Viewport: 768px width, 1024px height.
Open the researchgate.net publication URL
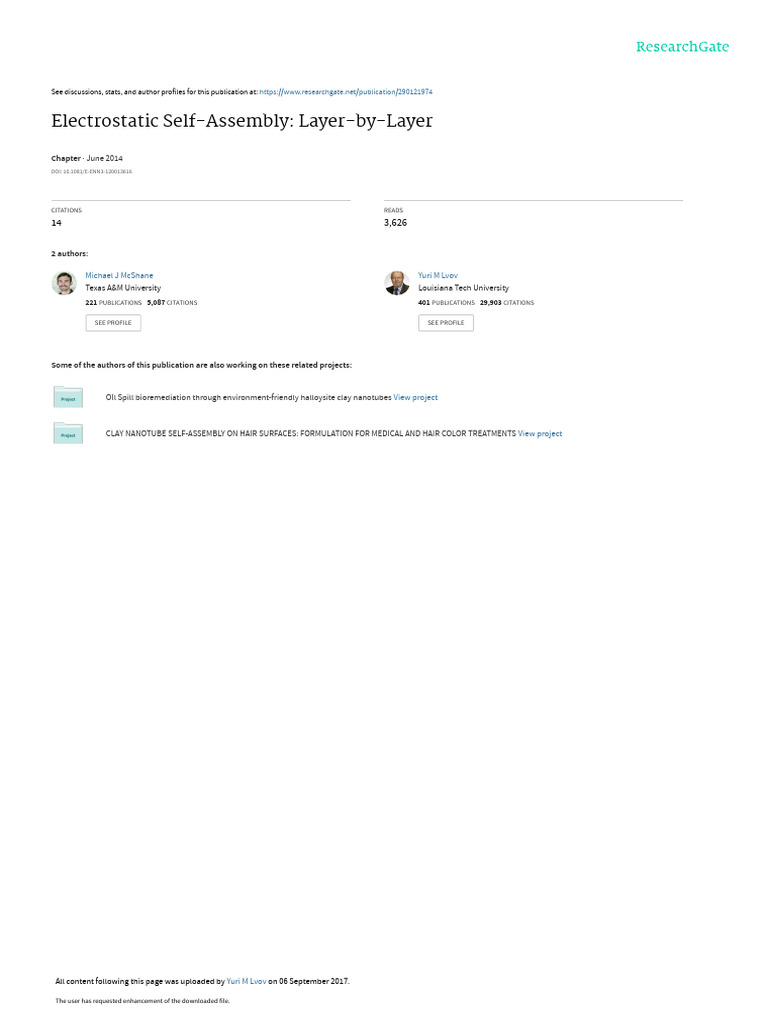345,92
